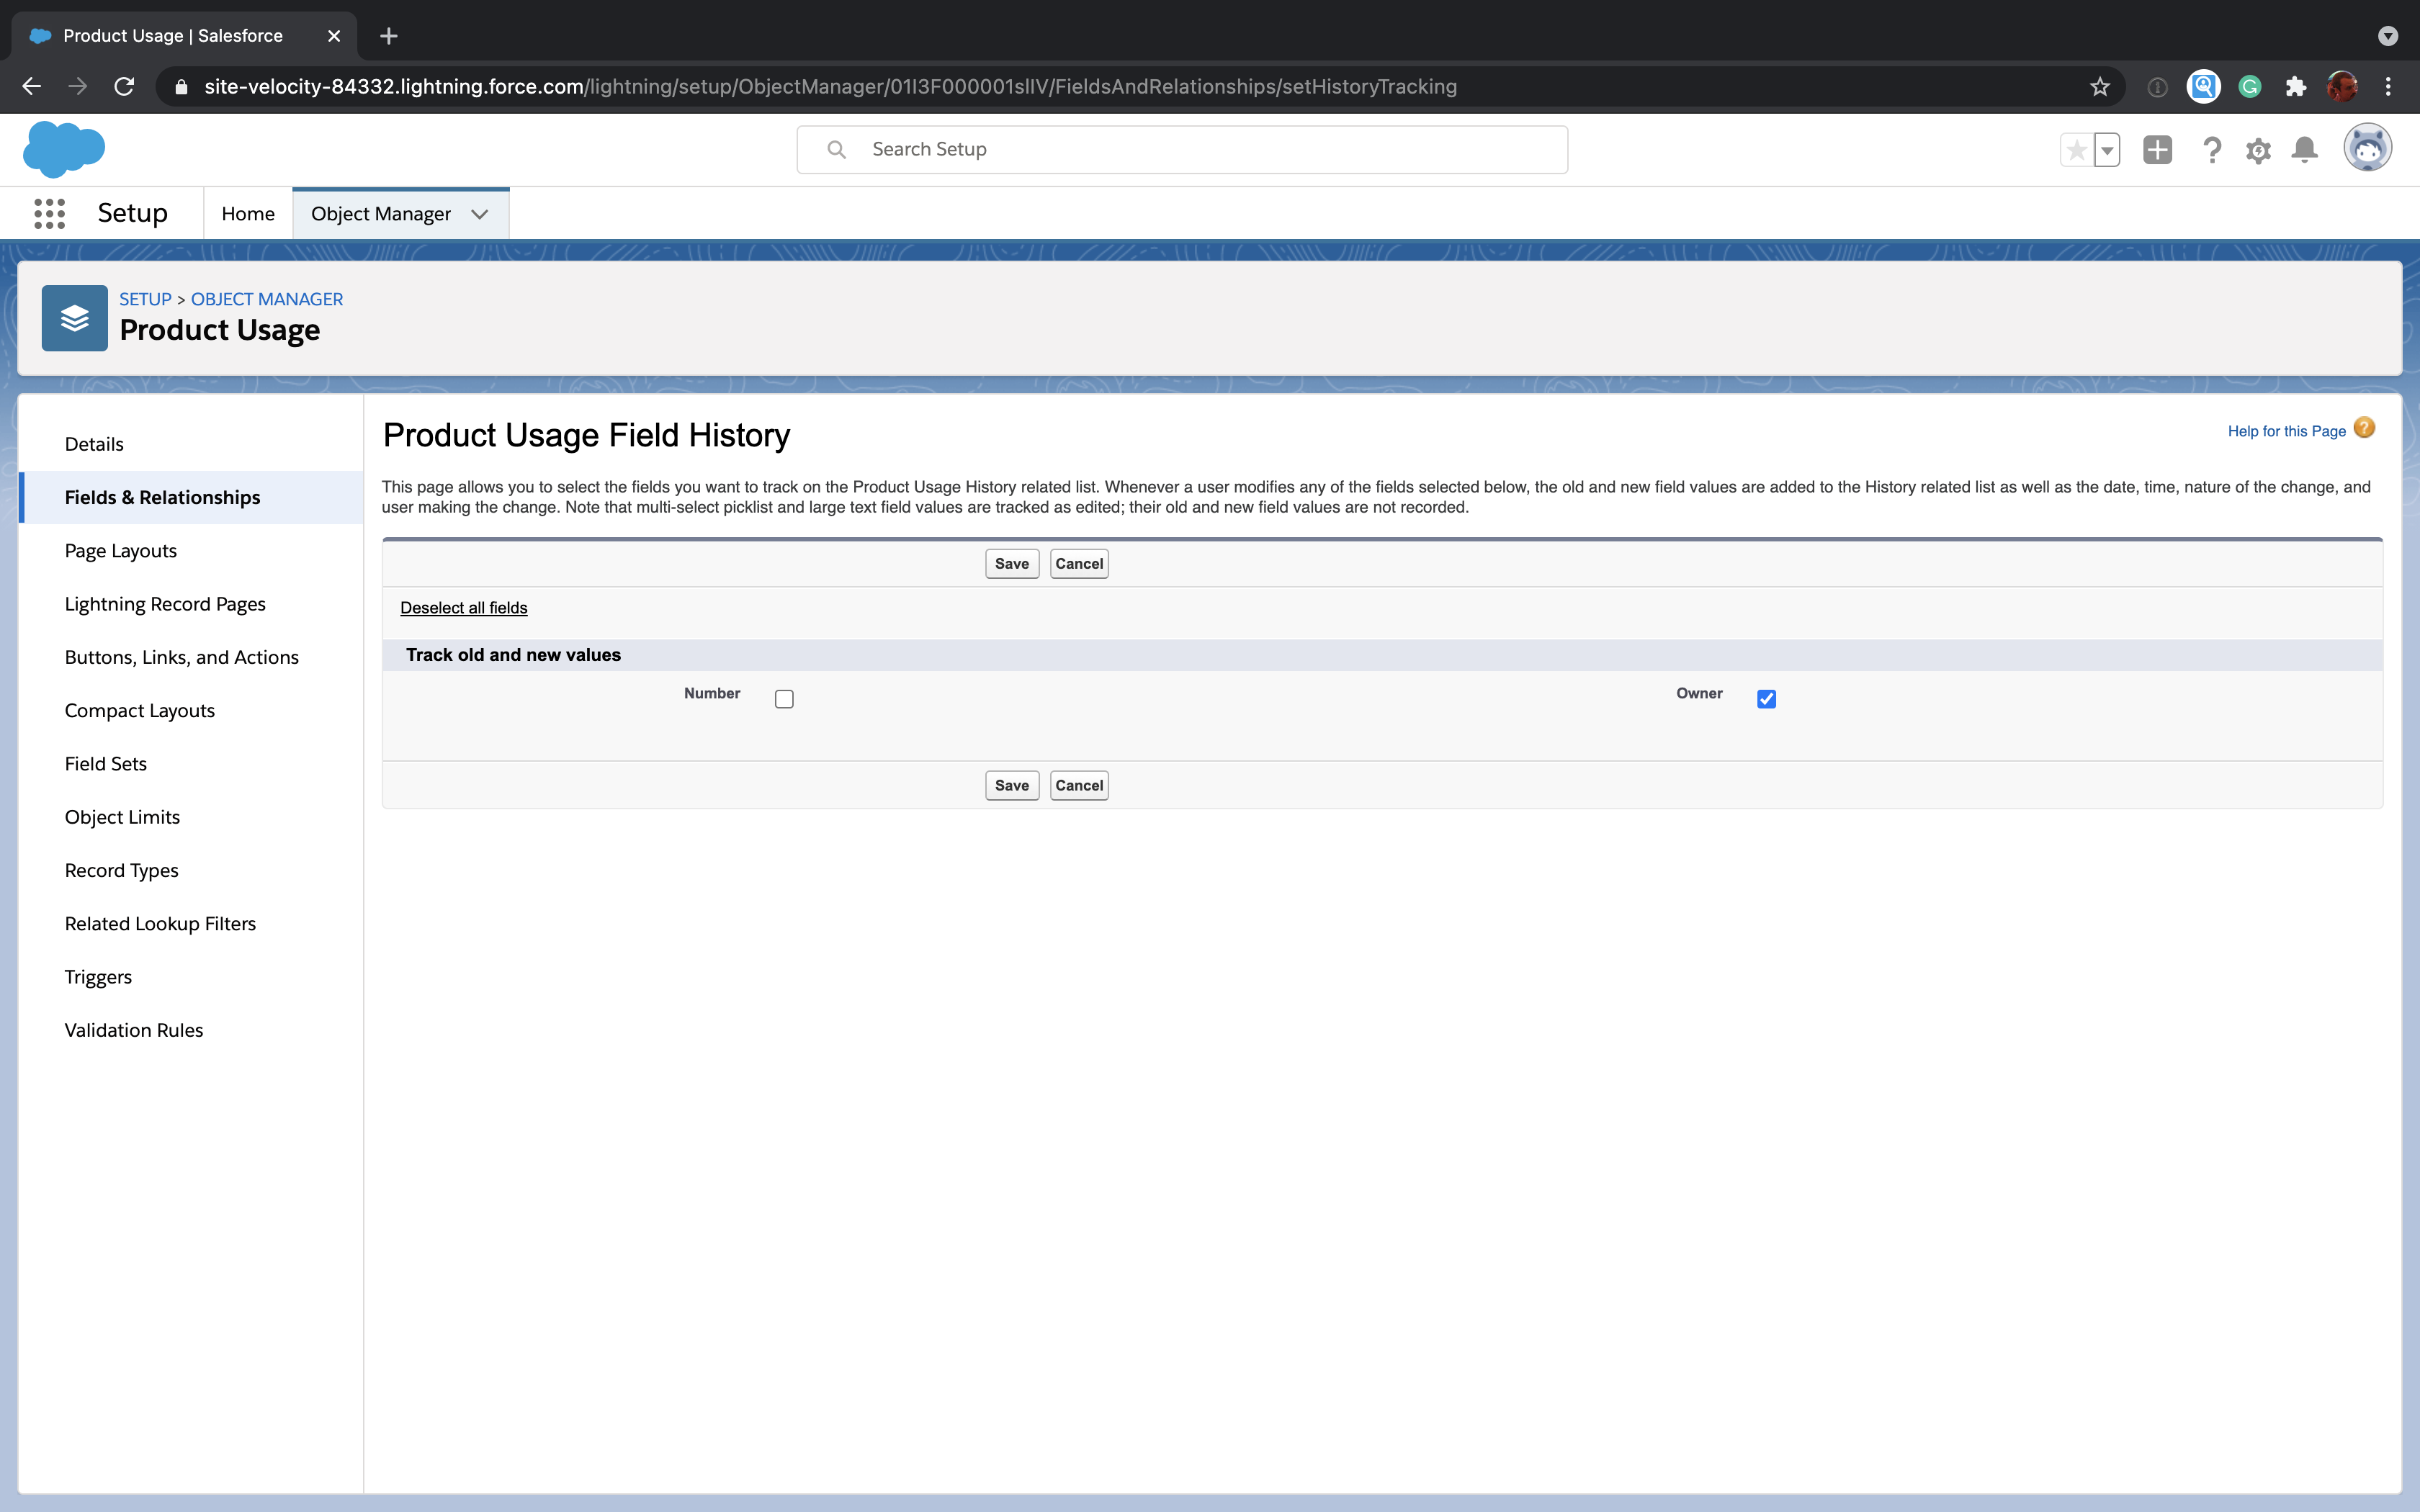Click the user avatar icon
This screenshot has height=1512, width=2420.
(x=2367, y=148)
